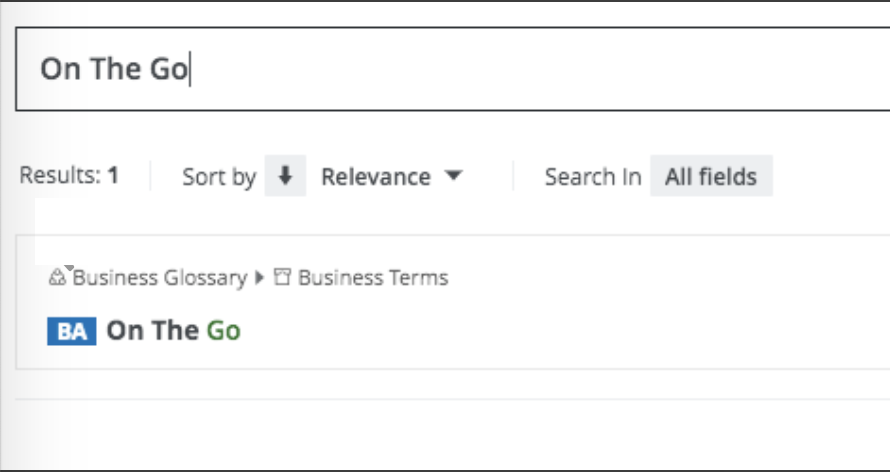Click the Results: 1 count label
Image resolution: width=890 pixels, height=472 pixels.
tap(69, 176)
